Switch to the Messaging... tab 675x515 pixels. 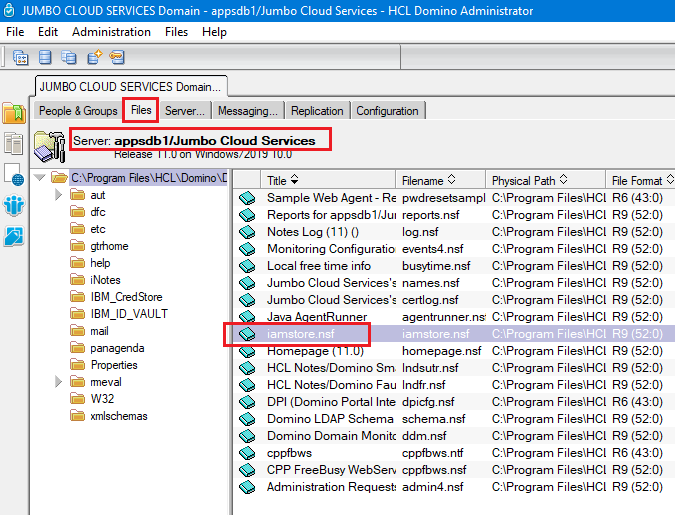(x=248, y=111)
